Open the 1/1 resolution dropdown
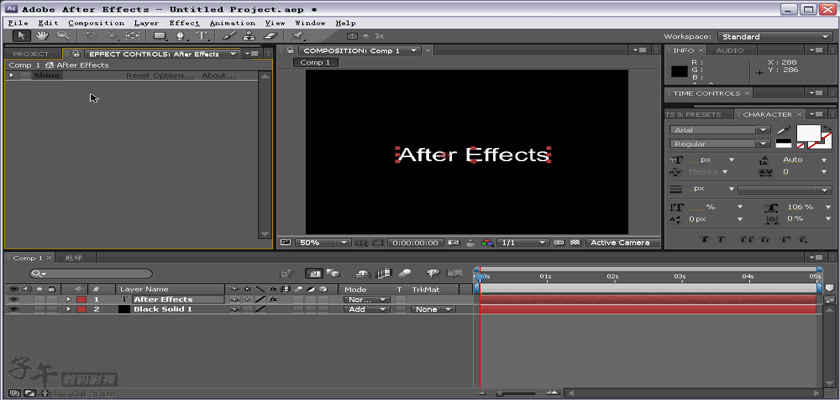This screenshot has width=840, height=400. 522,243
